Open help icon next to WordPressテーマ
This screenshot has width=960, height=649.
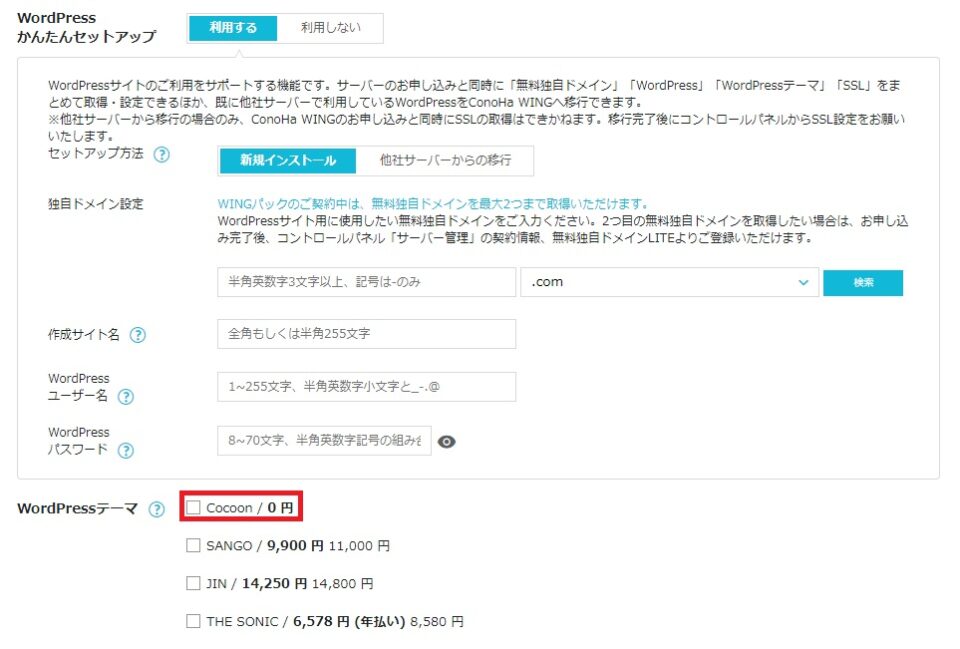tap(157, 509)
